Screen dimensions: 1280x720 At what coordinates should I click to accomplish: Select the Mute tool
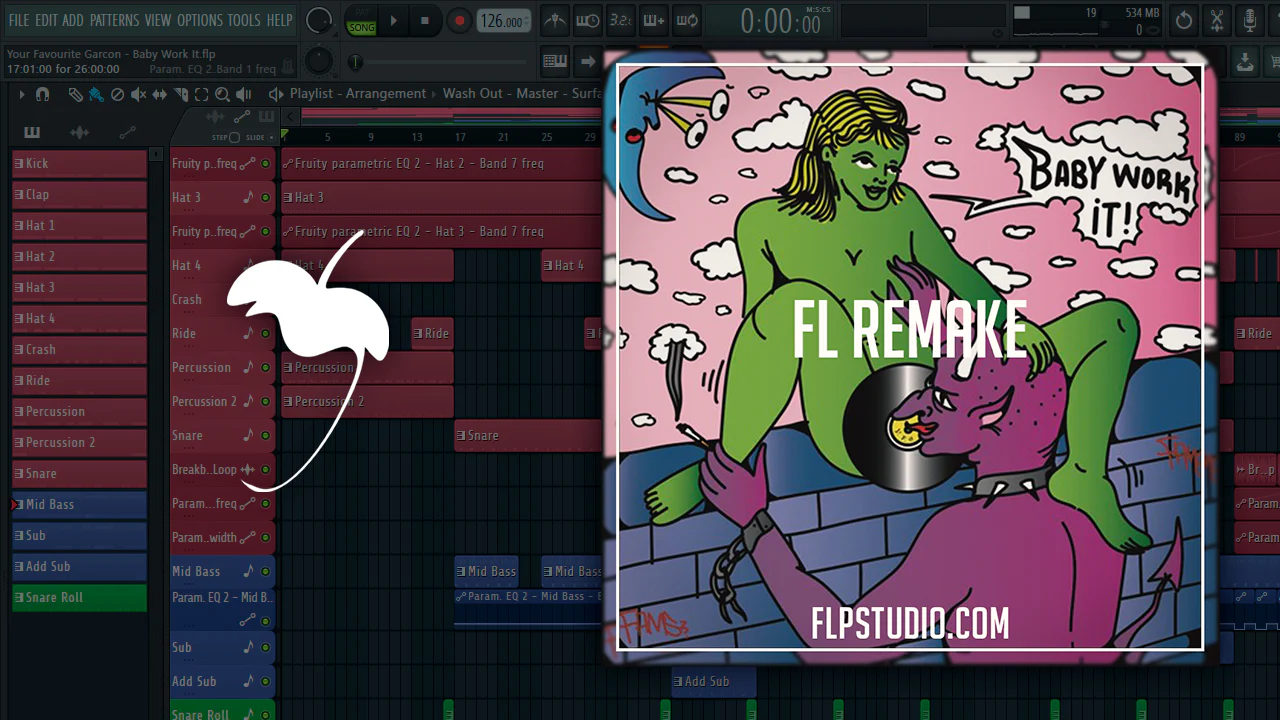click(x=138, y=94)
